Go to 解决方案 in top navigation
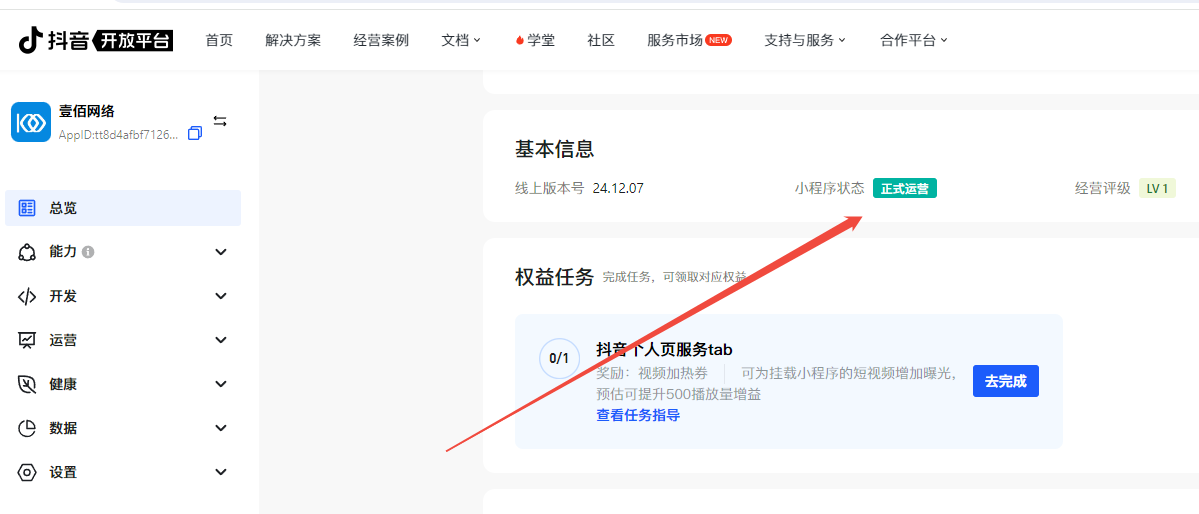This screenshot has height=514, width=1199. [x=293, y=40]
